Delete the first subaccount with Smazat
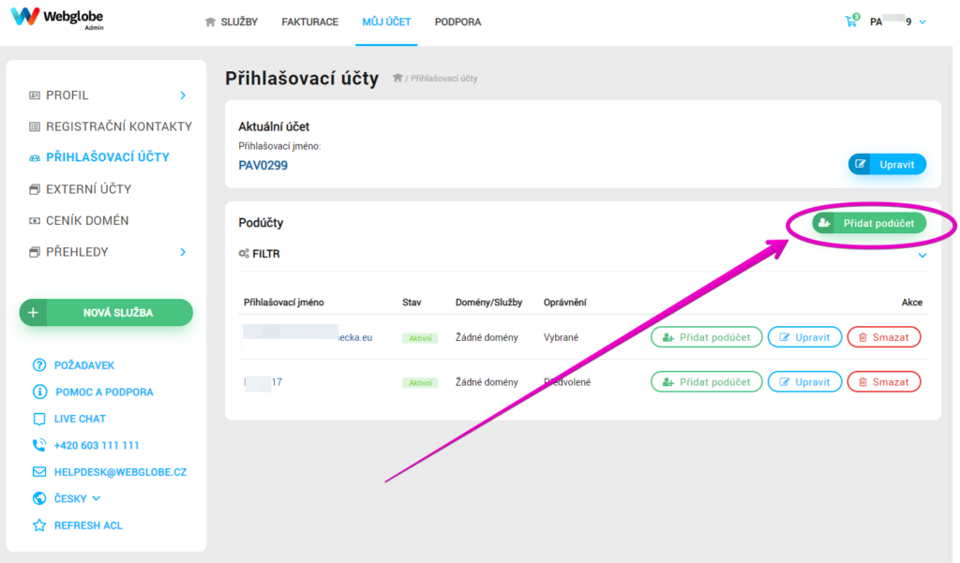 coord(883,337)
